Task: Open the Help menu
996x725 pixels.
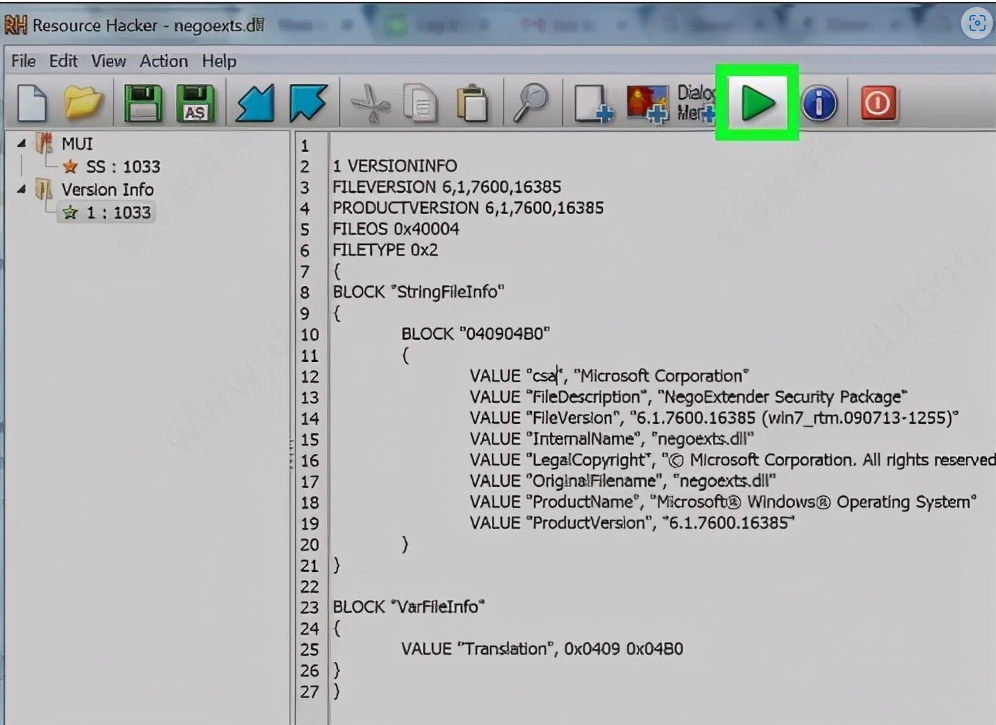Action: pos(219,61)
